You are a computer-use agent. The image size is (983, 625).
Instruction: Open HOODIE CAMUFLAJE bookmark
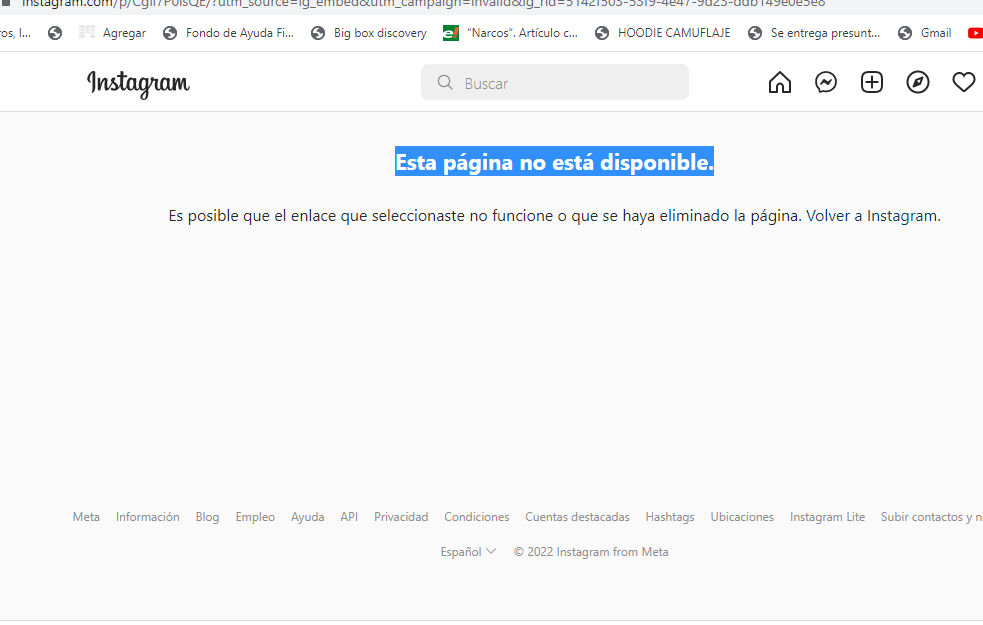(663, 33)
